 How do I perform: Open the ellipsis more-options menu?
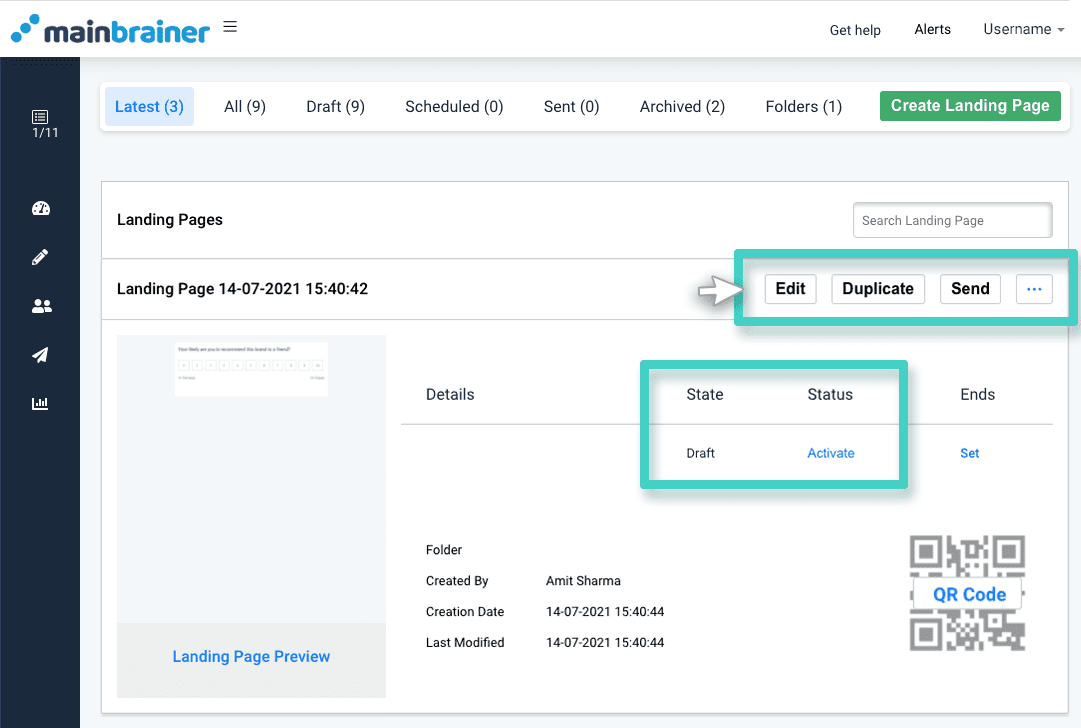1034,289
